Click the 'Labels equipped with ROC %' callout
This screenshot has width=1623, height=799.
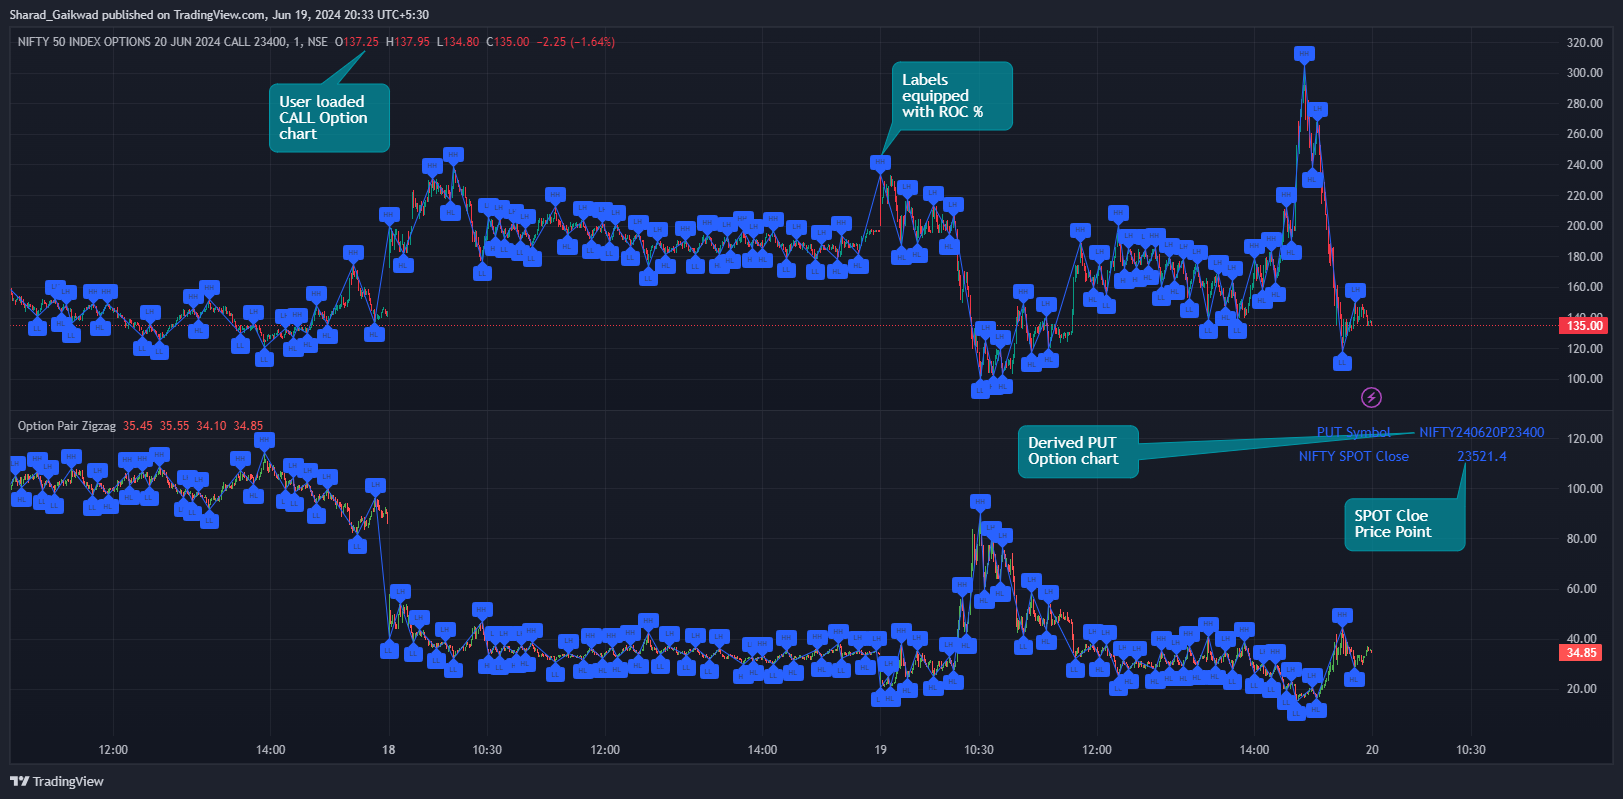(952, 96)
